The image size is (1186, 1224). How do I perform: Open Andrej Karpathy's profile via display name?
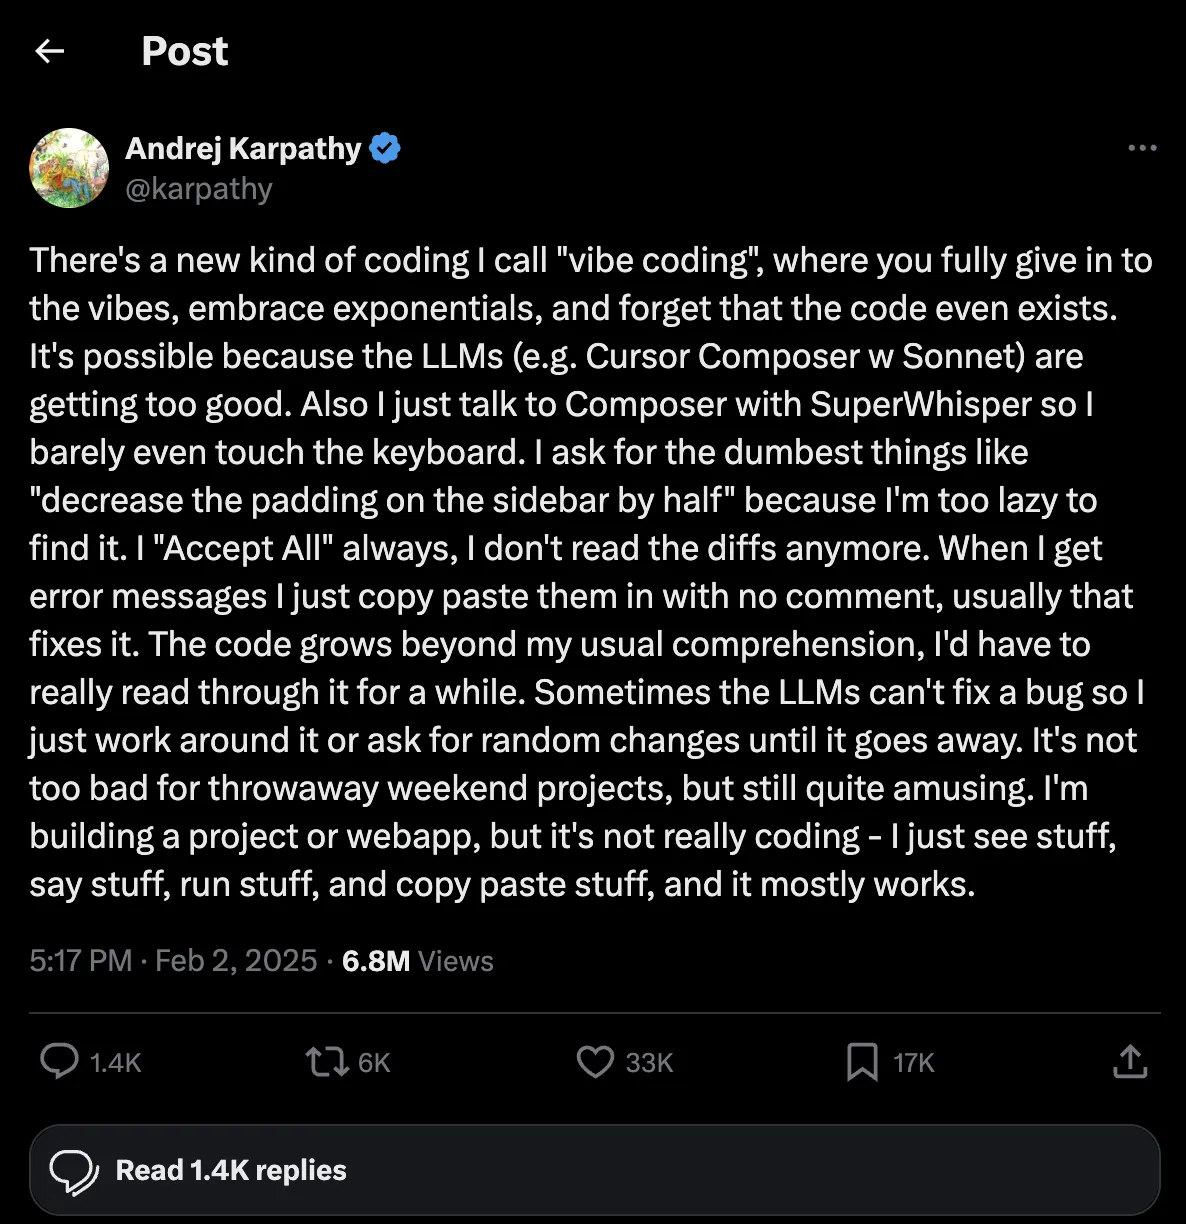click(x=244, y=147)
